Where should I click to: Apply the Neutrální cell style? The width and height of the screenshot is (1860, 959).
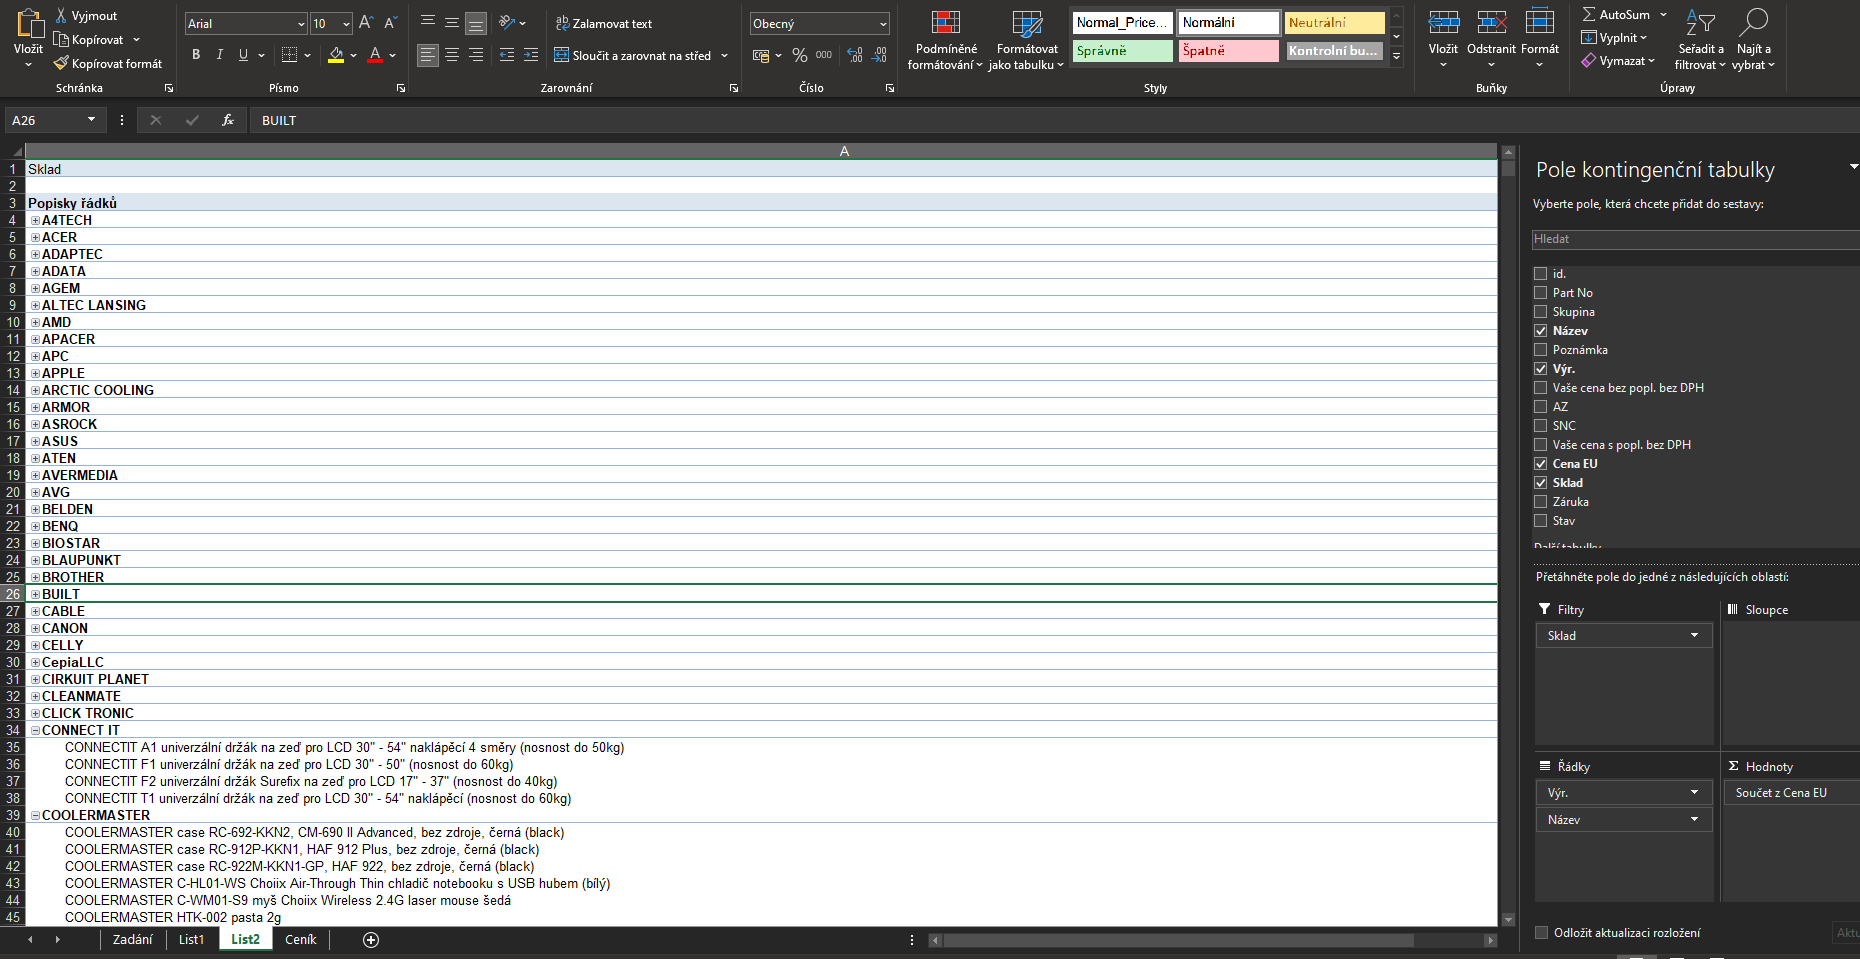[x=1334, y=23]
